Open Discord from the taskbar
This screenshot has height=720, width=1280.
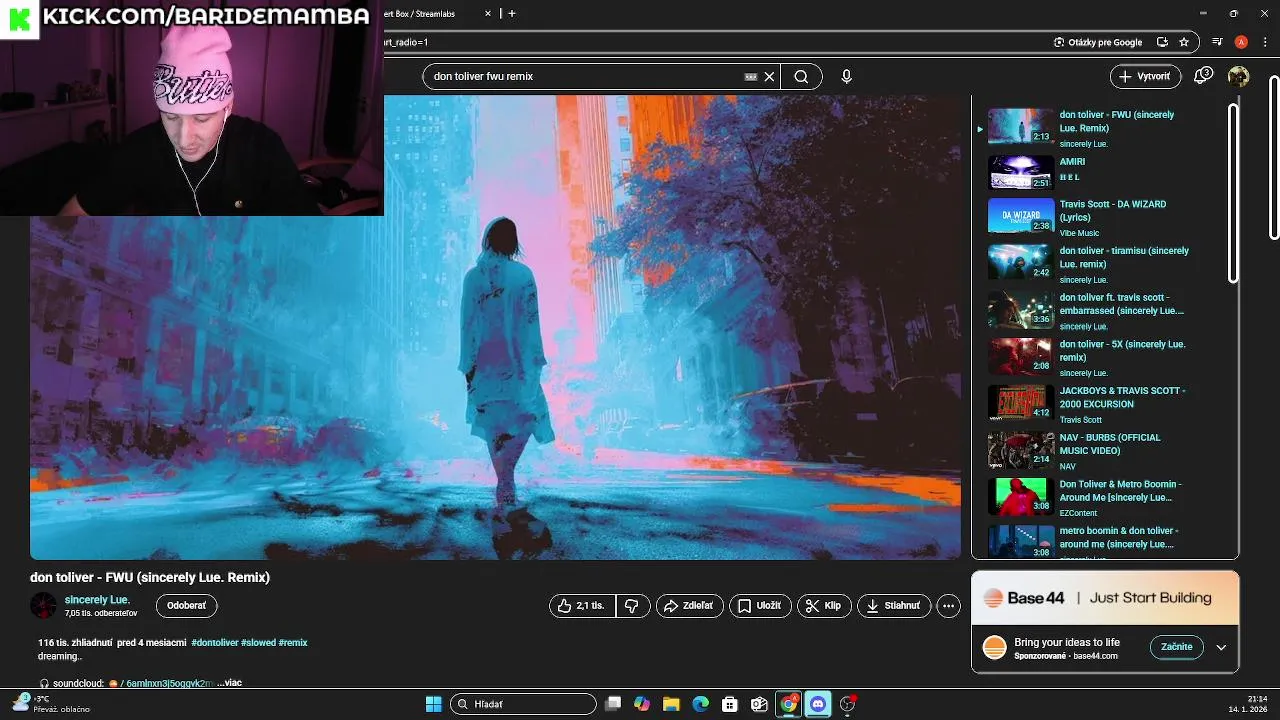coord(818,704)
